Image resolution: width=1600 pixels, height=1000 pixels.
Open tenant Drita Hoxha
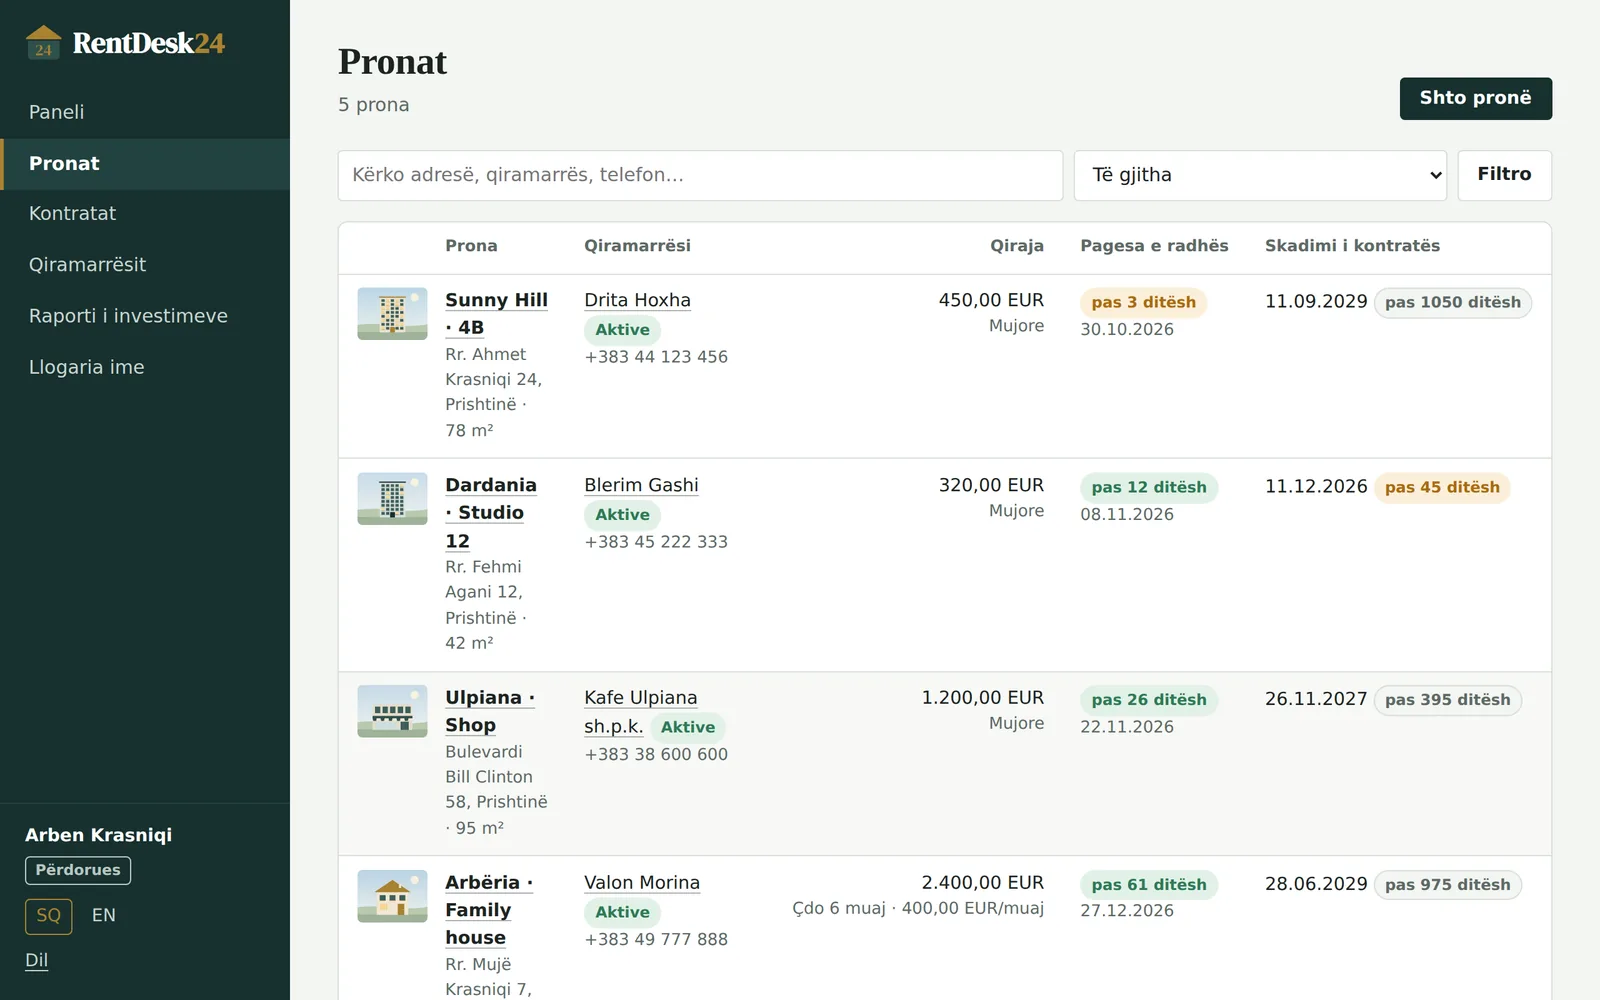[637, 300]
